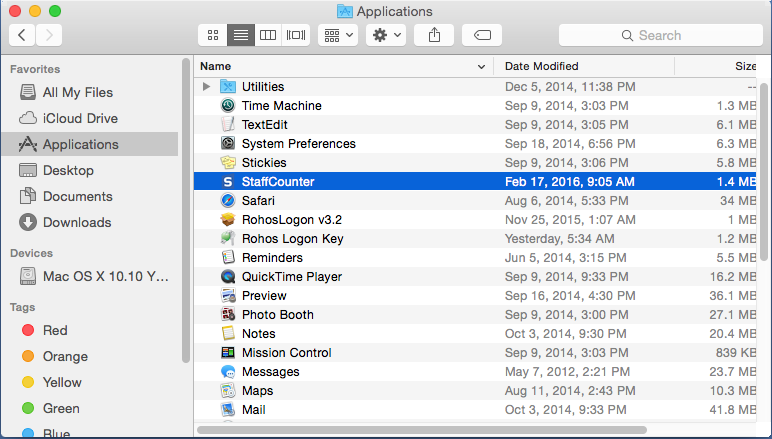Click the horizontal scrollbar at bottom
The height and width of the screenshot is (439, 772).
(x=422, y=430)
